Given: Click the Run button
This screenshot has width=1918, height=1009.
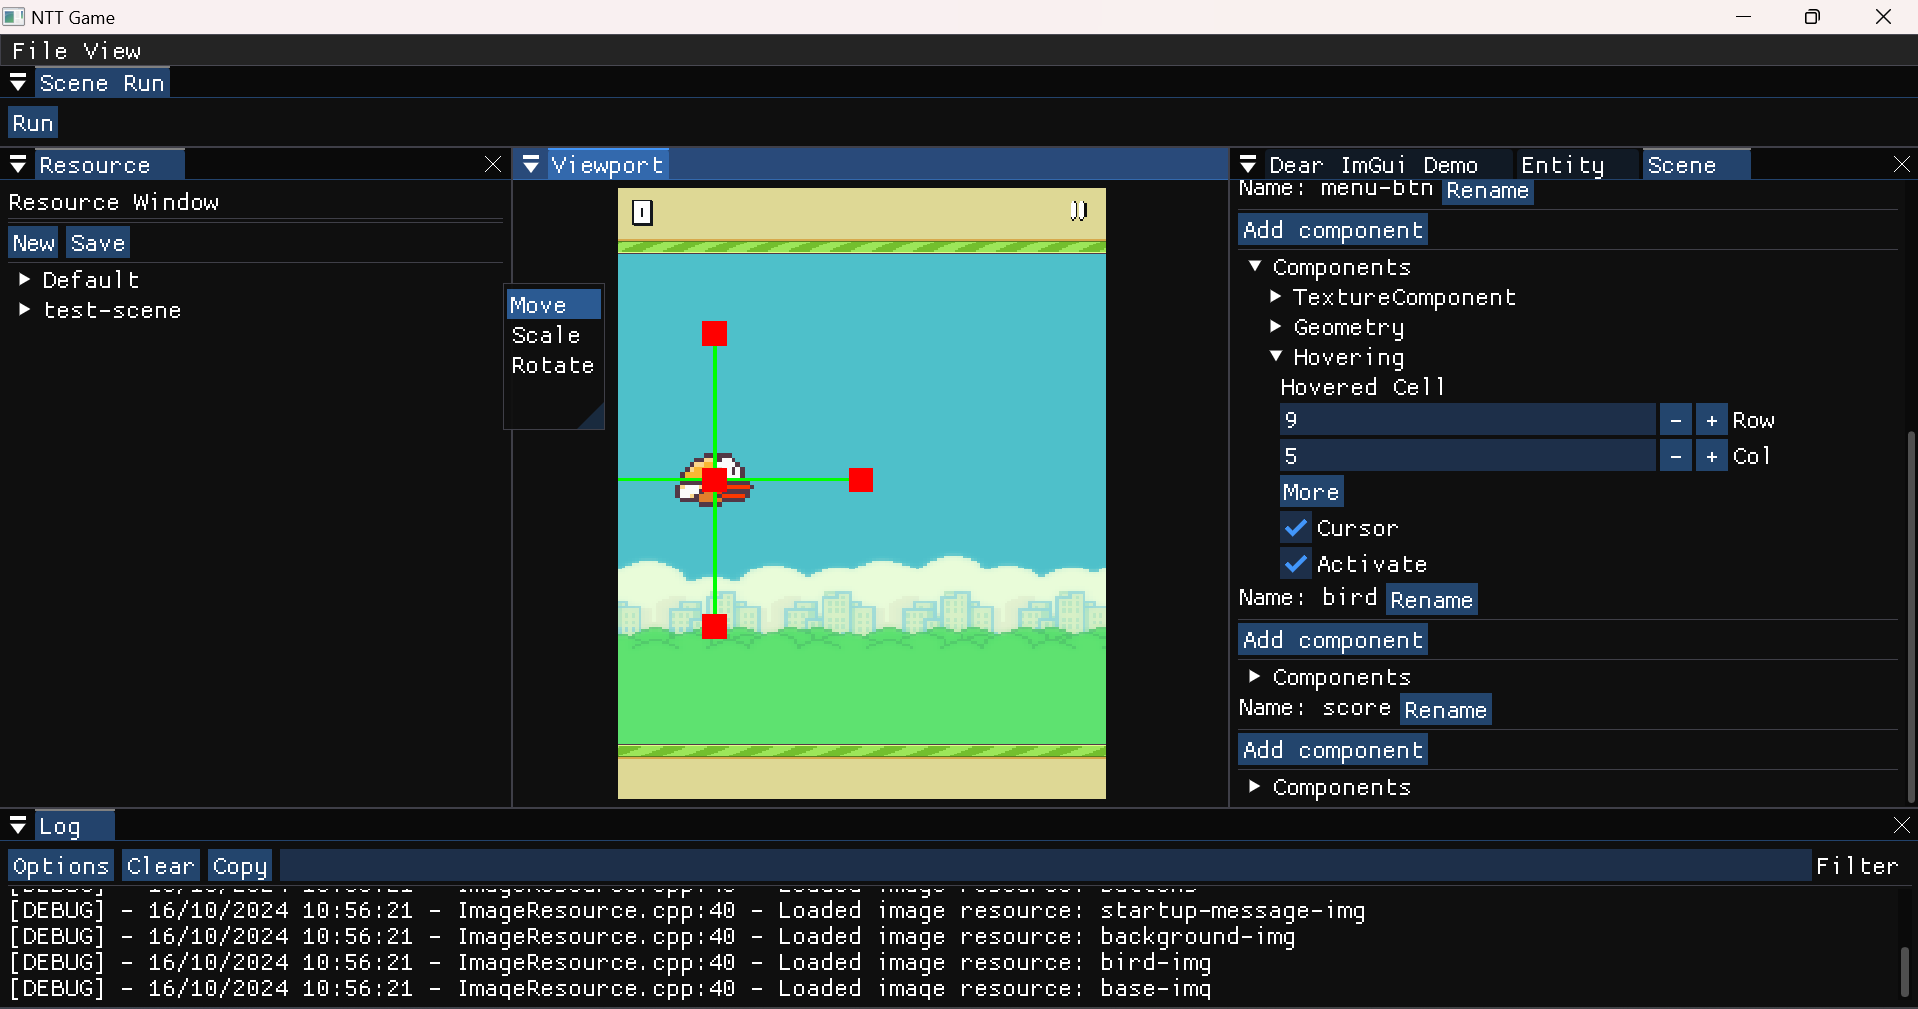Looking at the screenshot, I should (x=33, y=123).
